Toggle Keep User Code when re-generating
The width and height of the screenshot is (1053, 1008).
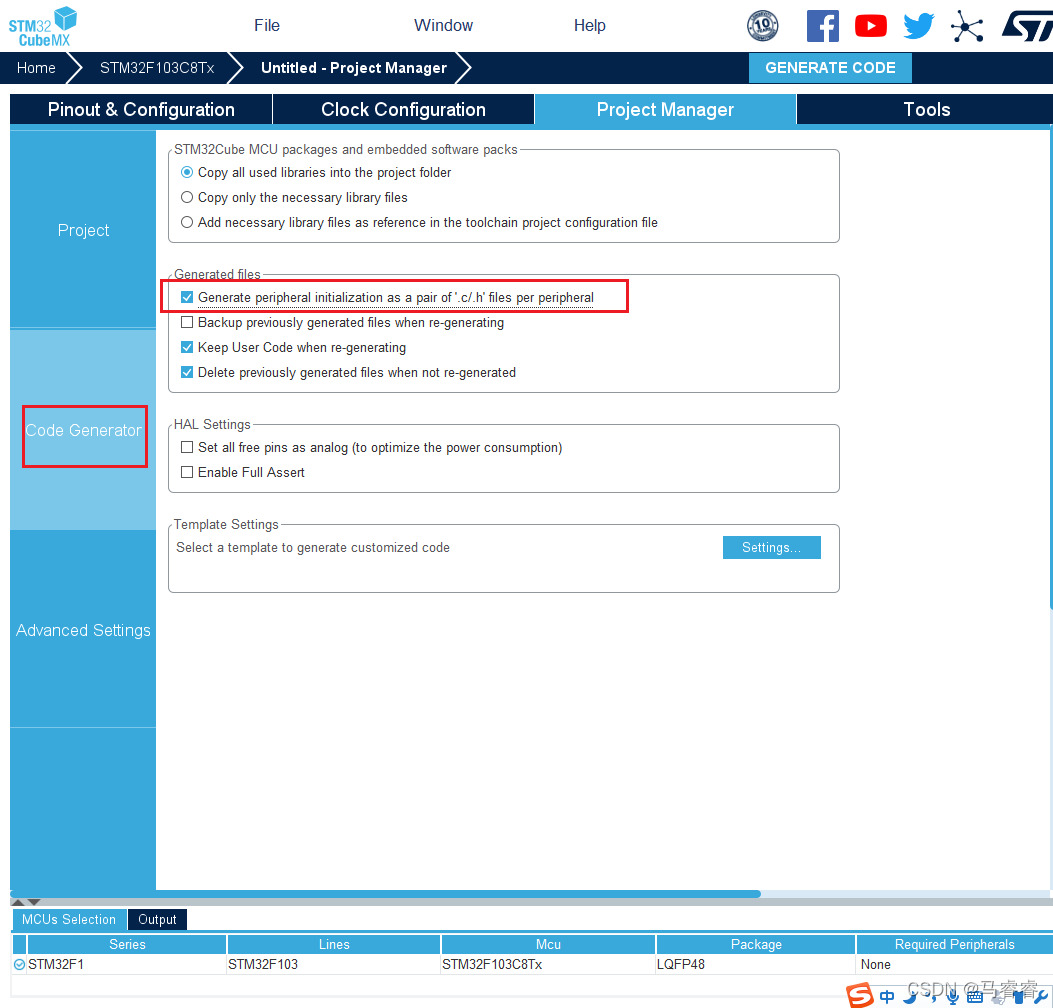[x=187, y=347]
